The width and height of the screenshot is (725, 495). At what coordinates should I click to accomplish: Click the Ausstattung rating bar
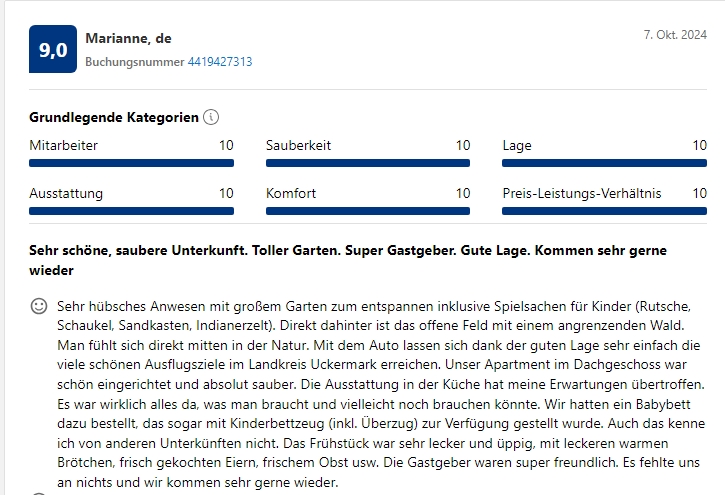131,211
